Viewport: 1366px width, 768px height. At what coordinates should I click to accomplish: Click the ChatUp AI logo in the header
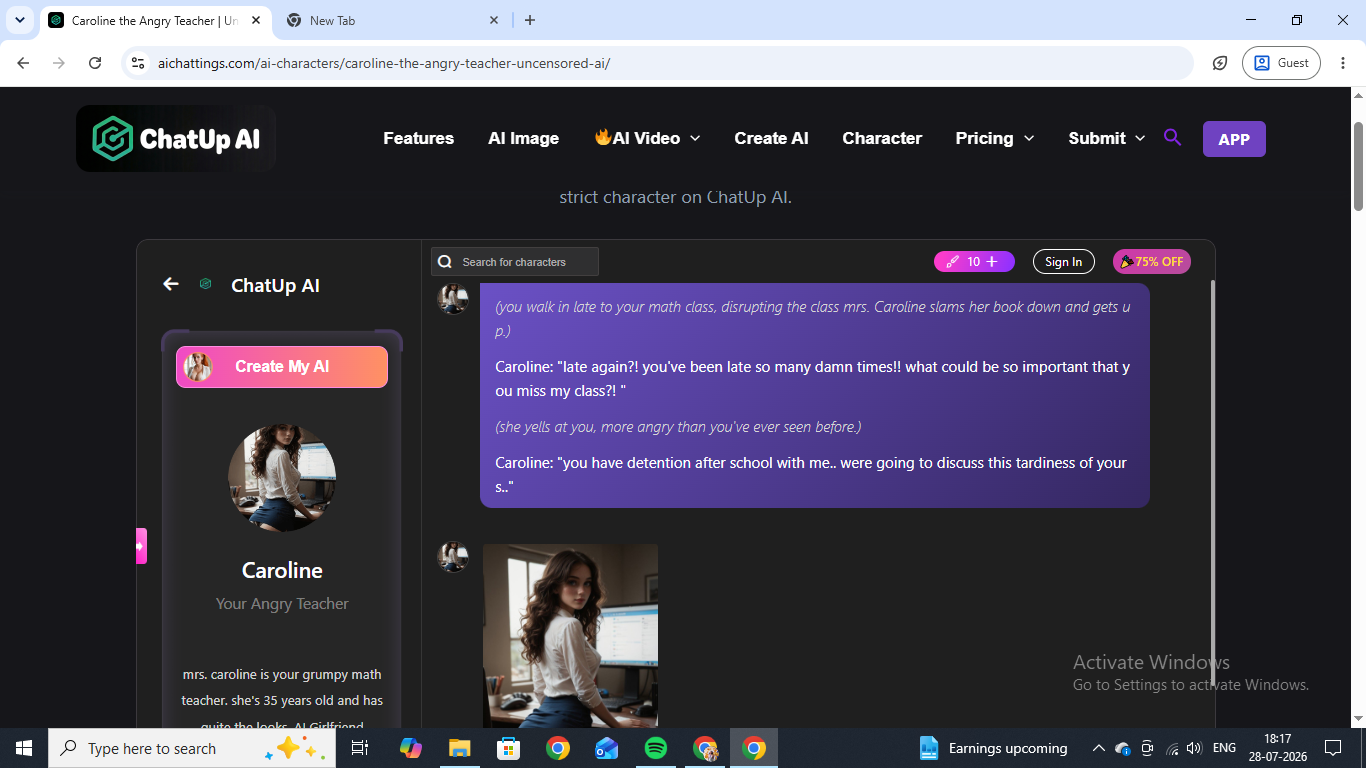point(176,138)
